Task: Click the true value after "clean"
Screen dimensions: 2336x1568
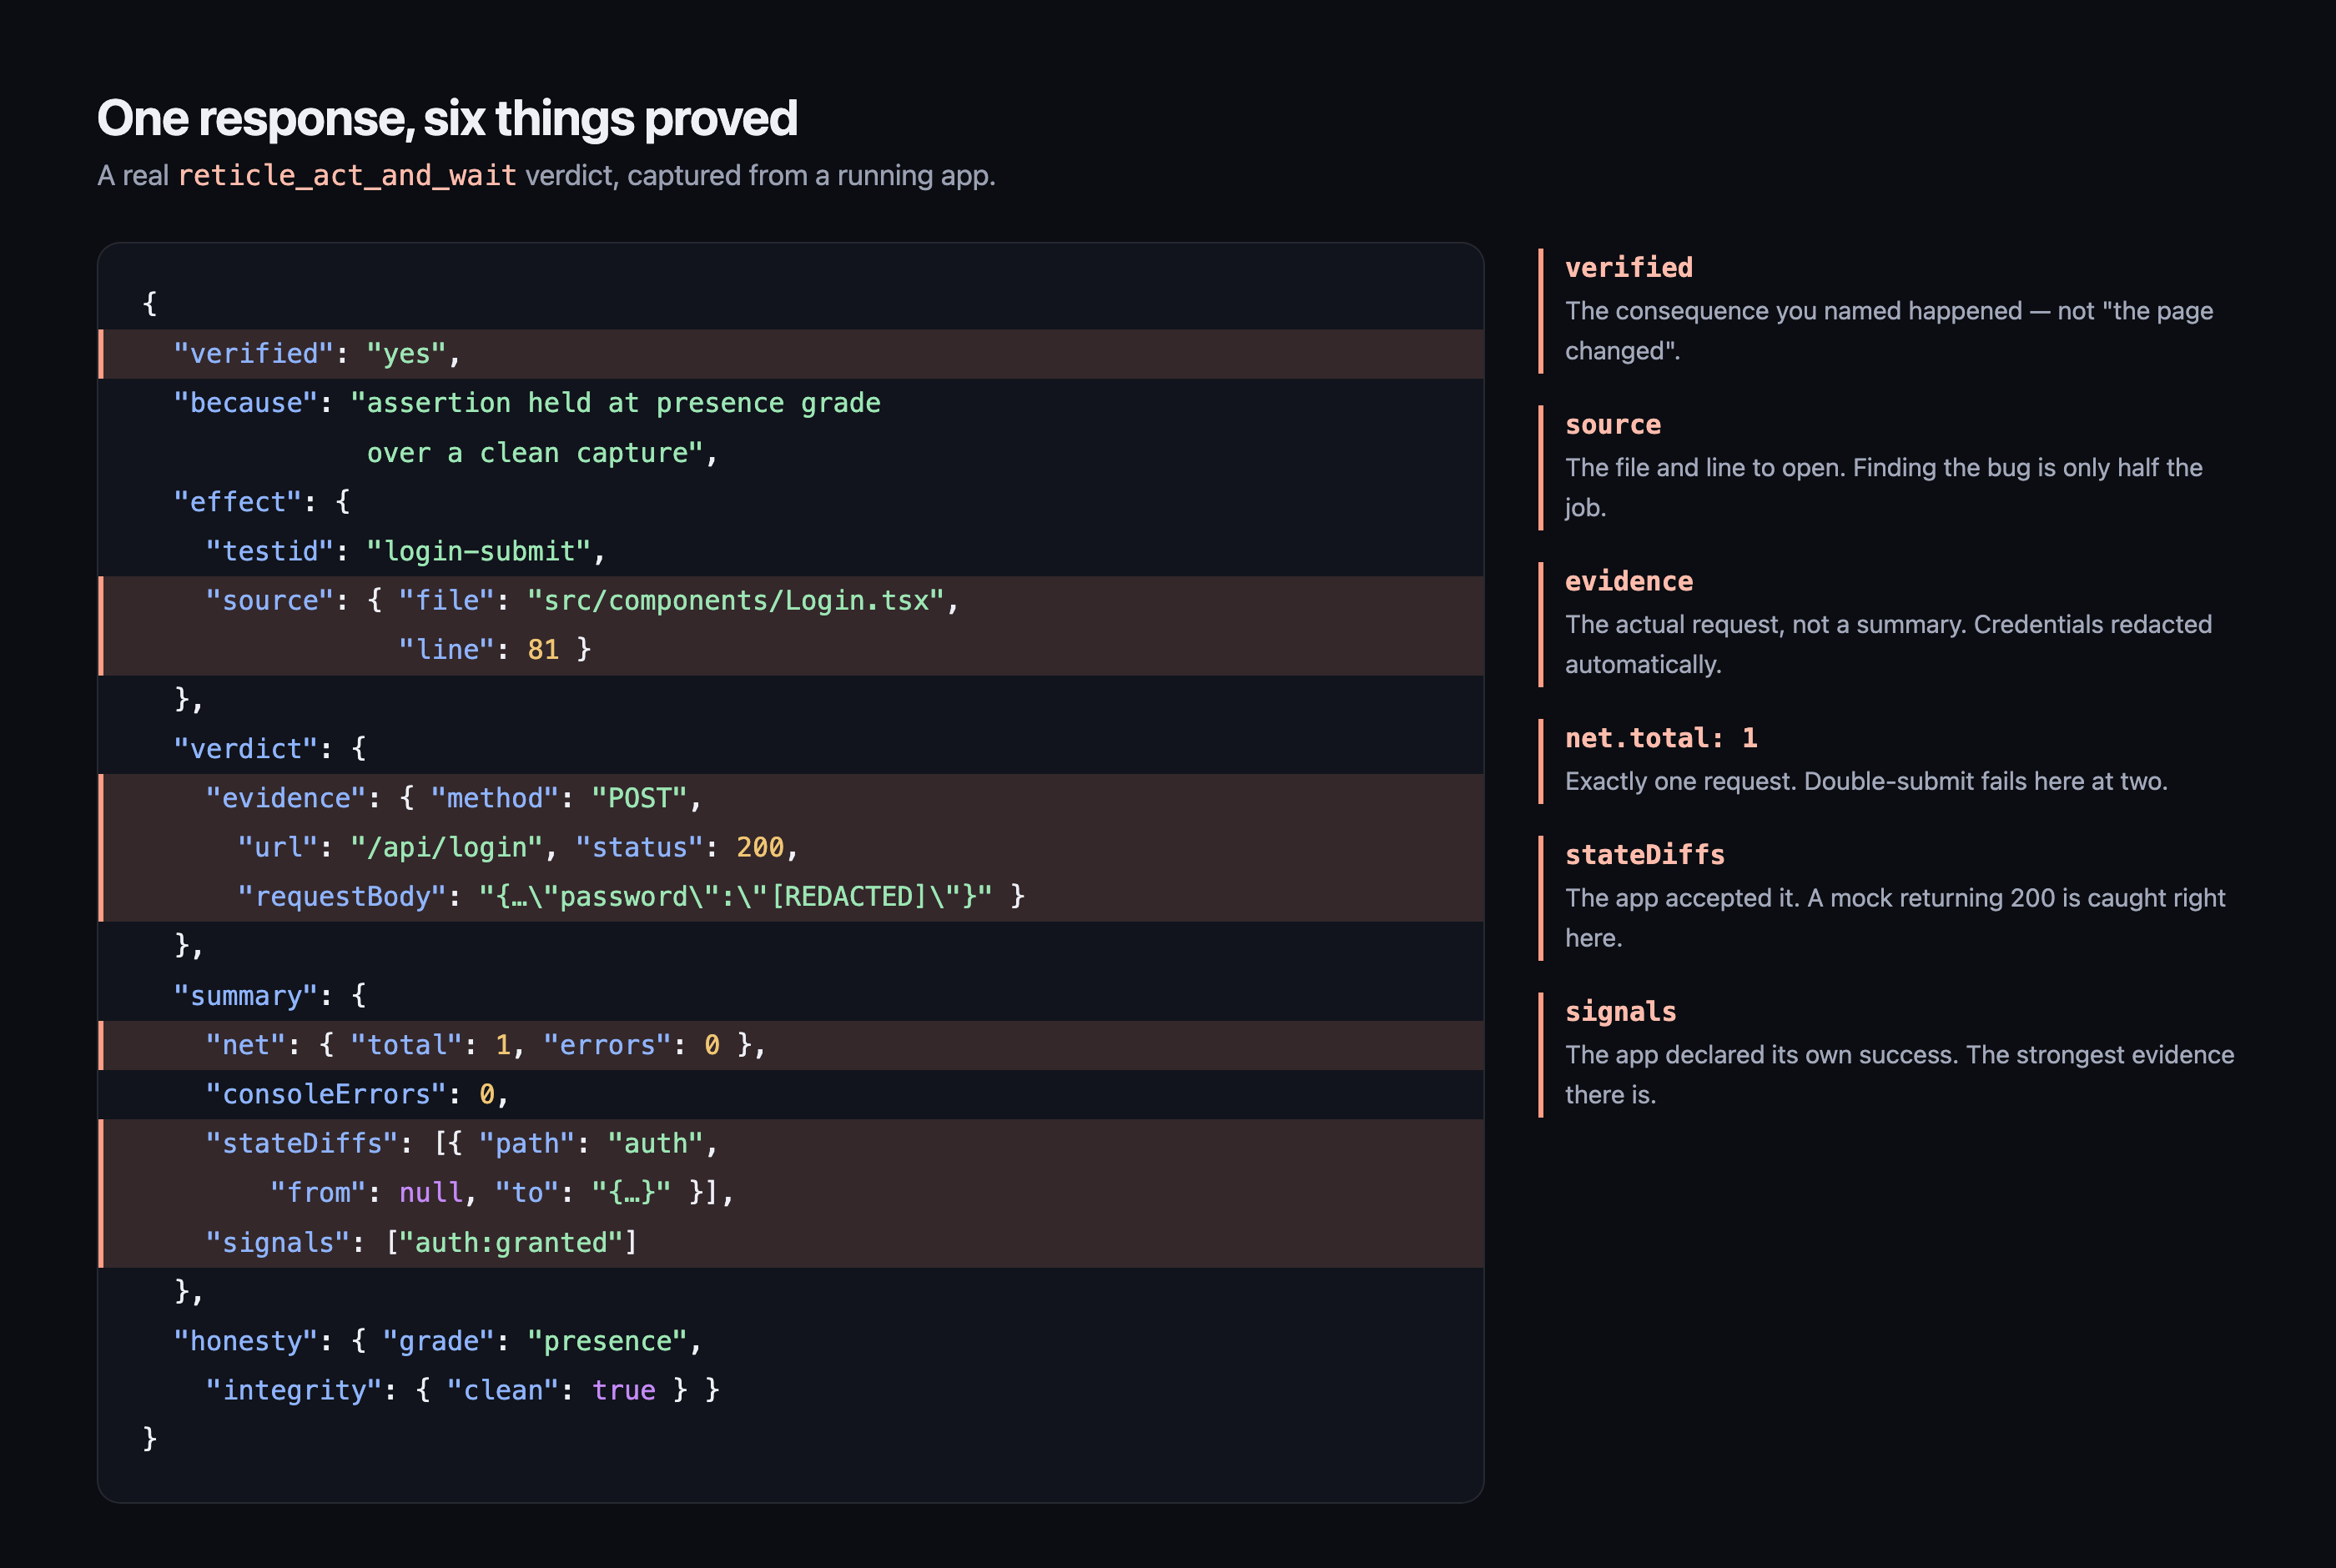Action: tap(623, 1391)
